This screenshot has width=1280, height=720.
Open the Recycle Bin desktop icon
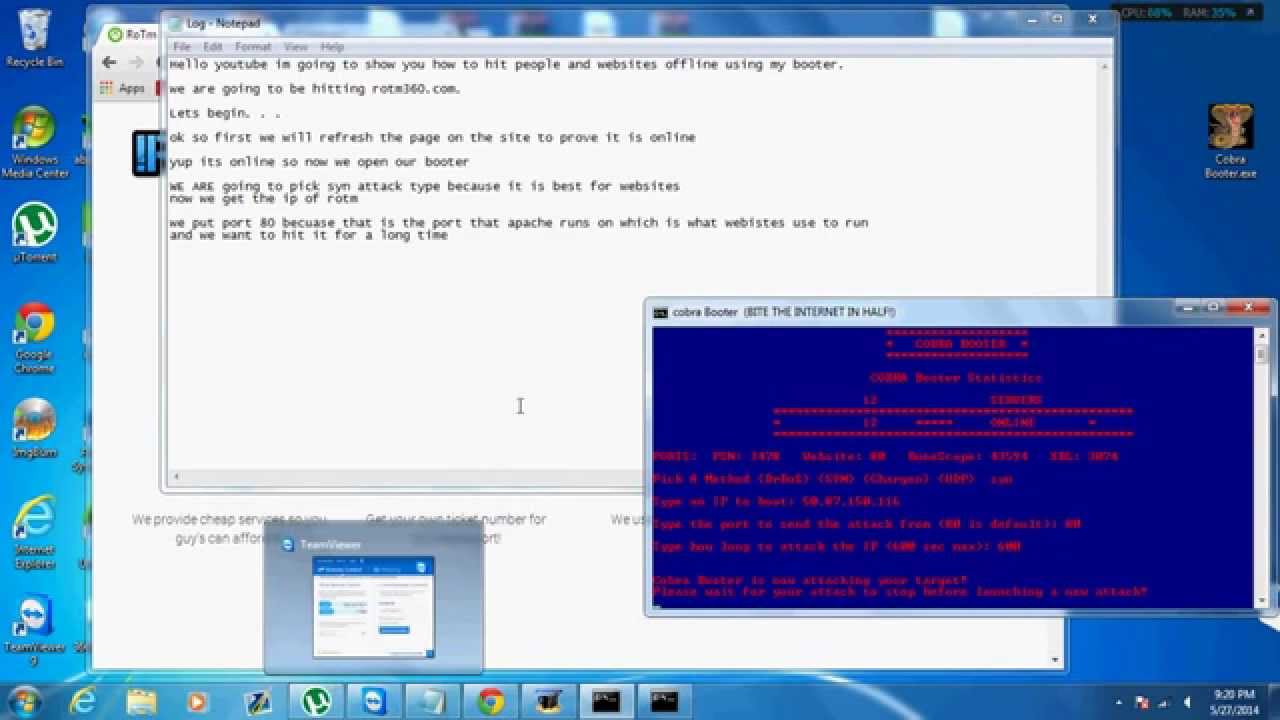coord(34,38)
